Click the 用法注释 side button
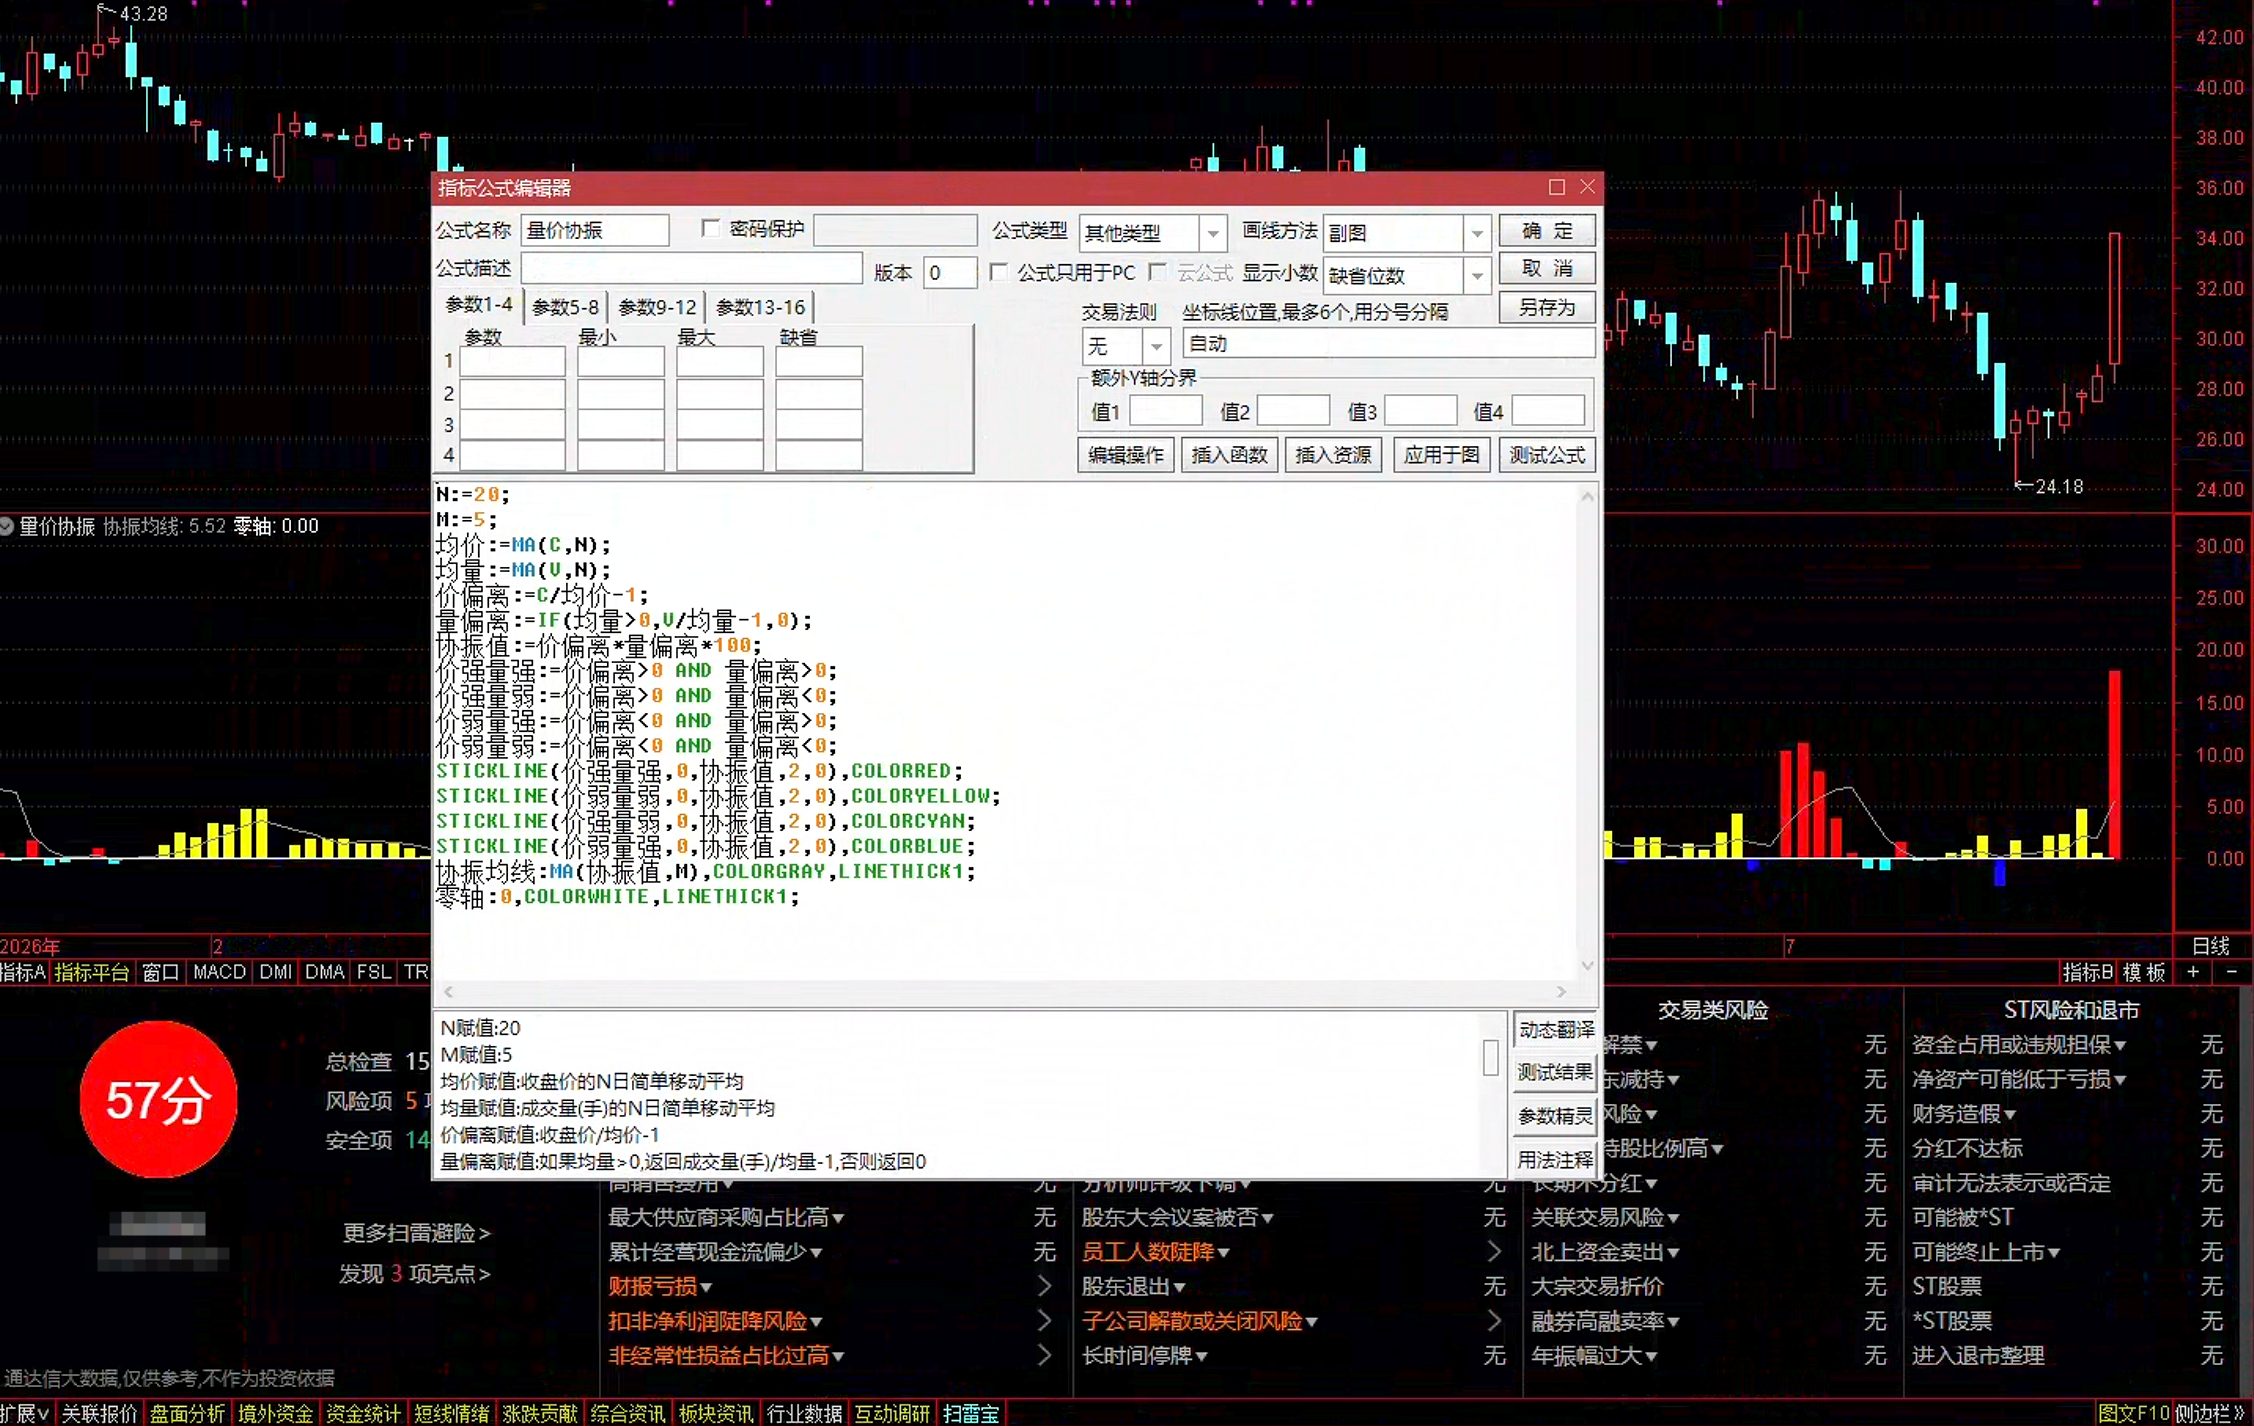This screenshot has width=2254, height=1426. [x=1554, y=1160]
